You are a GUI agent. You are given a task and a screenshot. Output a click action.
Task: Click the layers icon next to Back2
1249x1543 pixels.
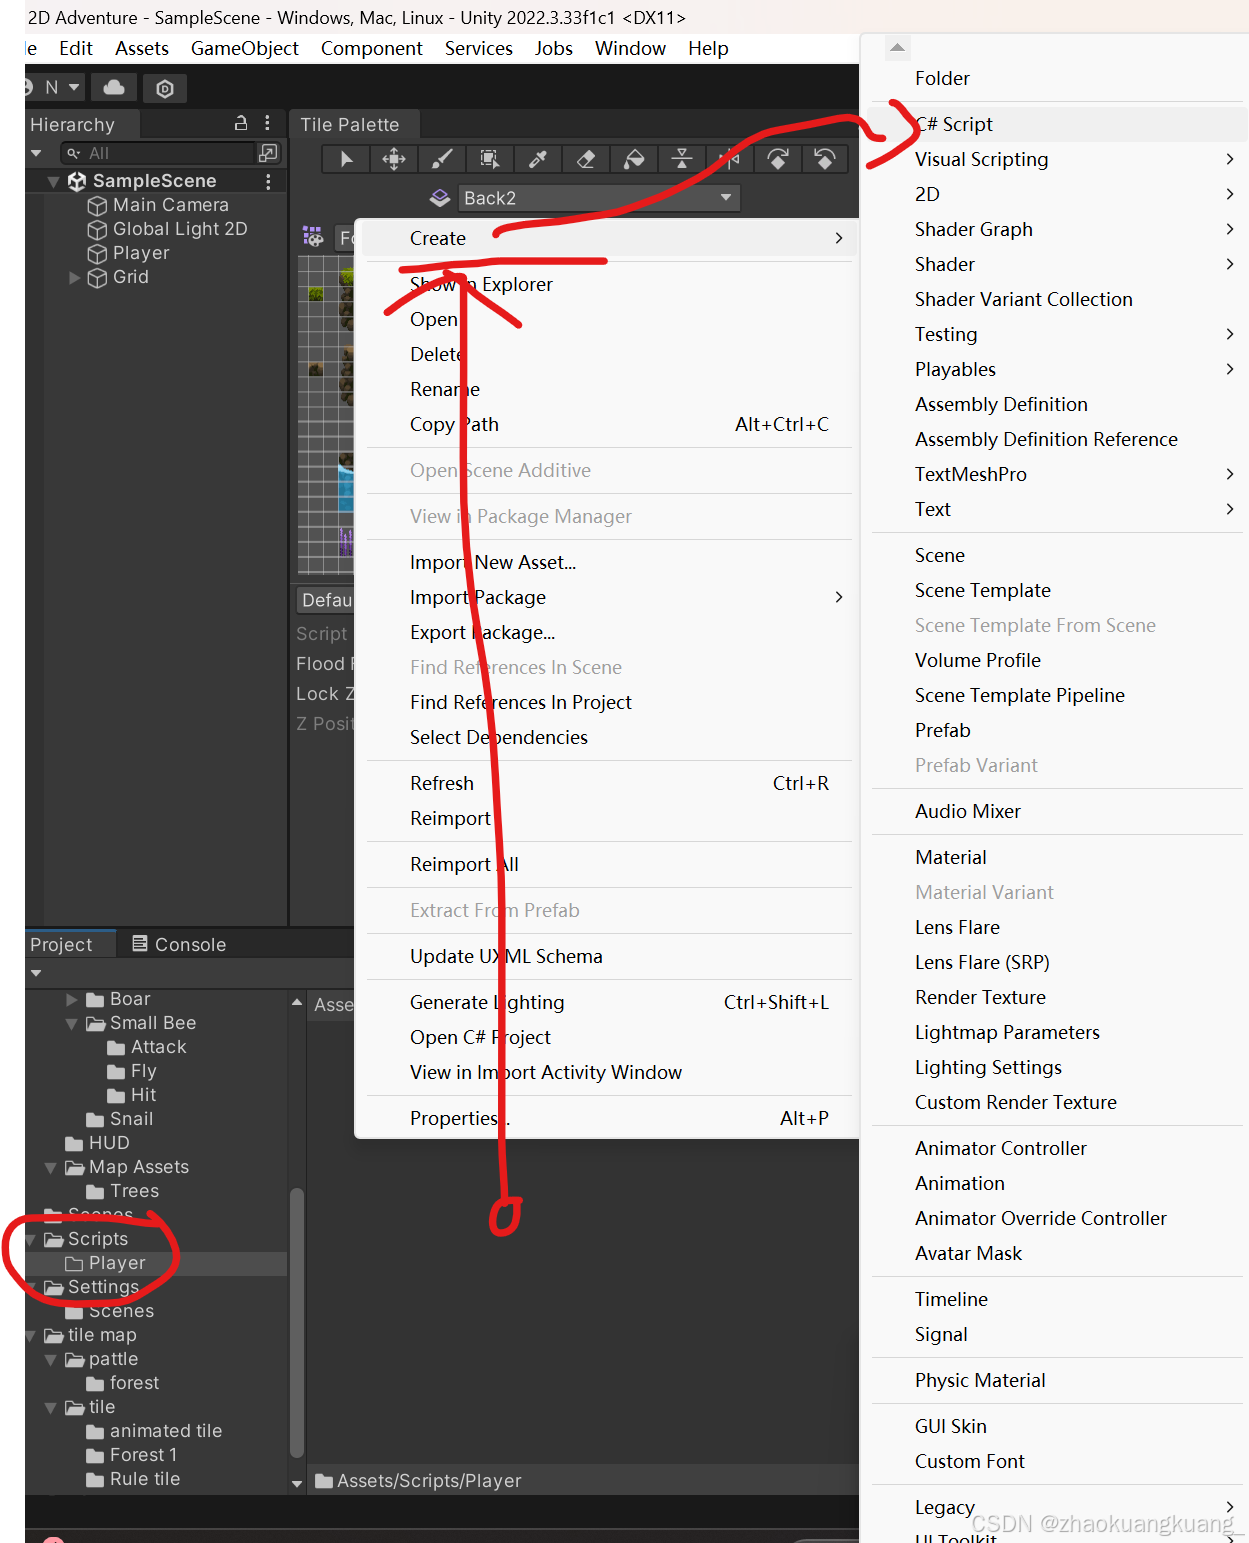pos(440,198)
